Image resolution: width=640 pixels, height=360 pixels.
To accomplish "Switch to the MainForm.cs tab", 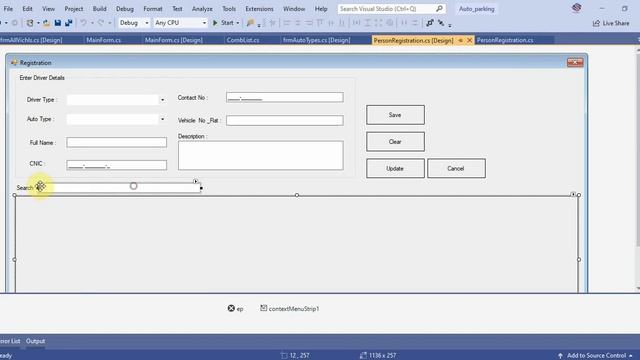I will [x=103, y=40].
